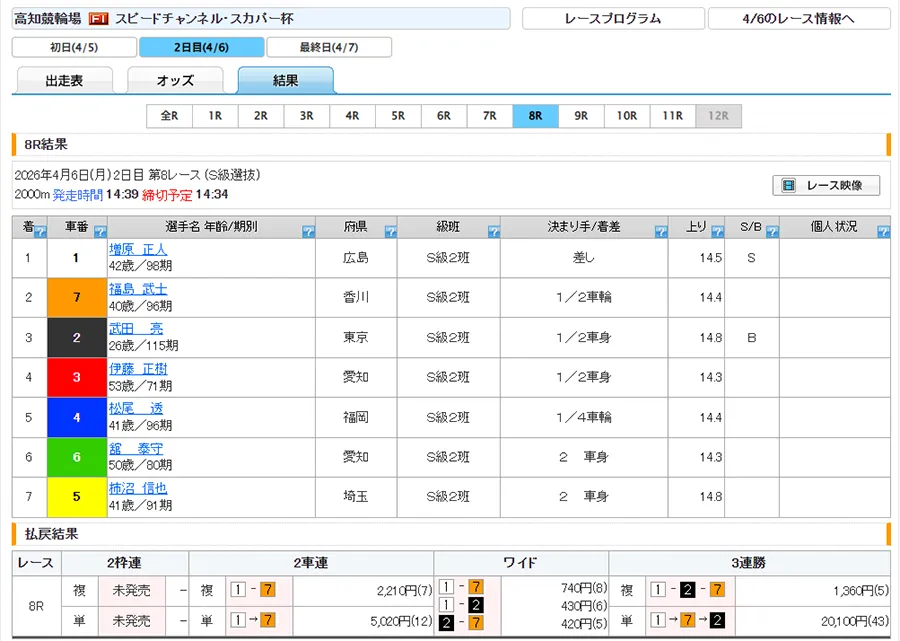Click help icon in 決まり手/着差 header

tap(660, 232)
